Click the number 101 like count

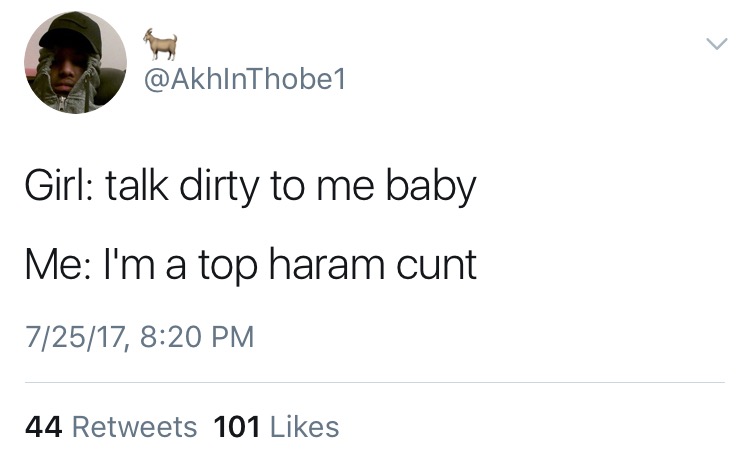coord(237,427)
